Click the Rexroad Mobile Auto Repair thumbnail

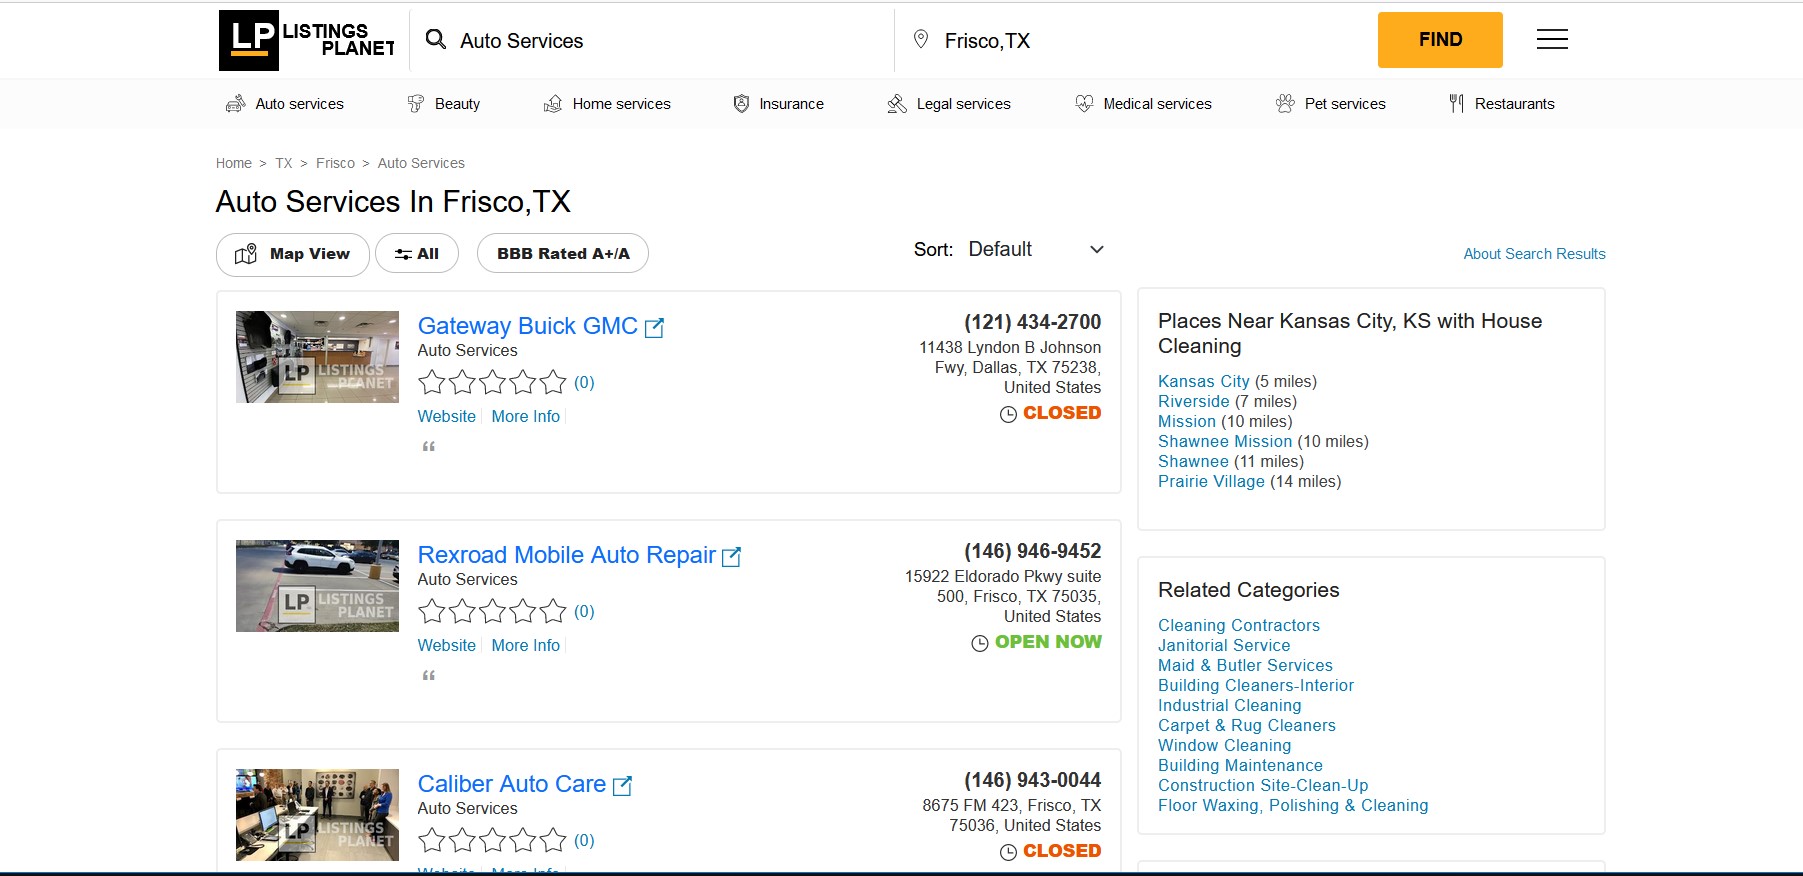[317, 586]
